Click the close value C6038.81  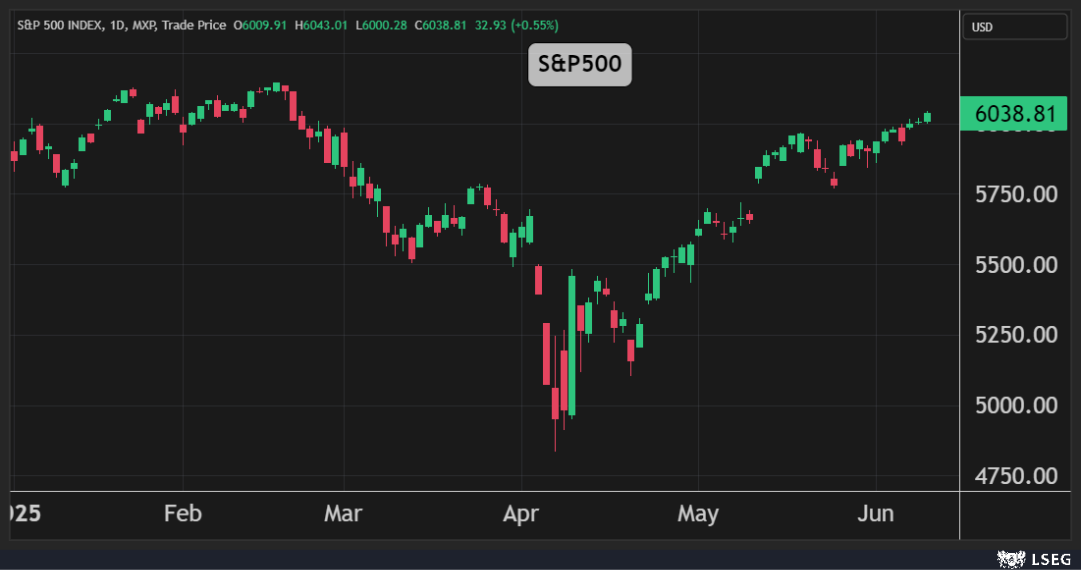[x=441, y=26]
